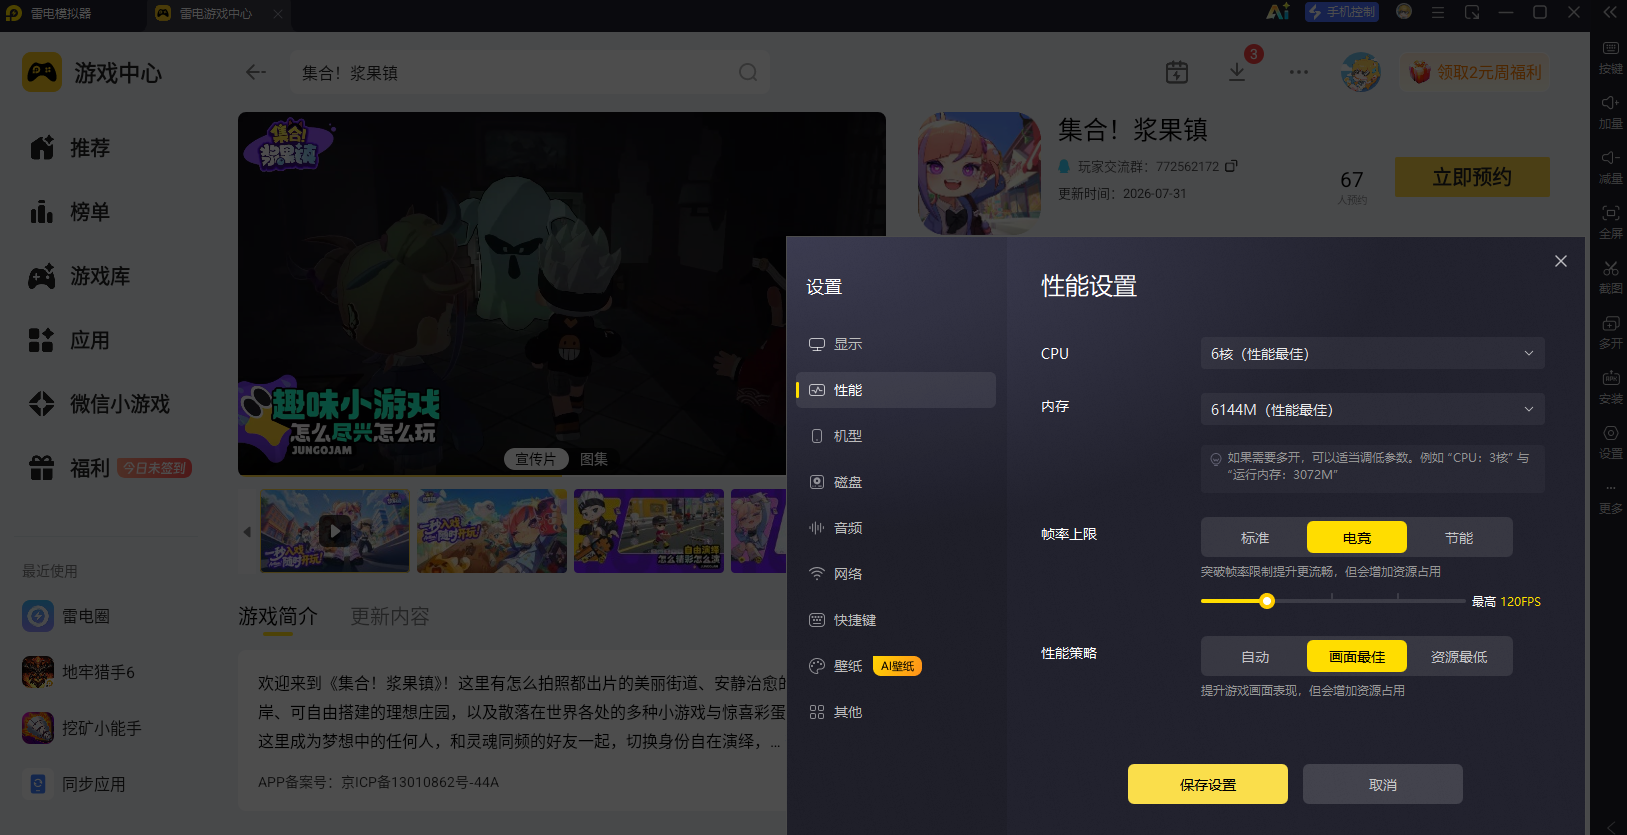Select 节能 frame rate limit
Image resolution: width=1627 pixels, height=835 pixels.
[x=1459, y=538]
